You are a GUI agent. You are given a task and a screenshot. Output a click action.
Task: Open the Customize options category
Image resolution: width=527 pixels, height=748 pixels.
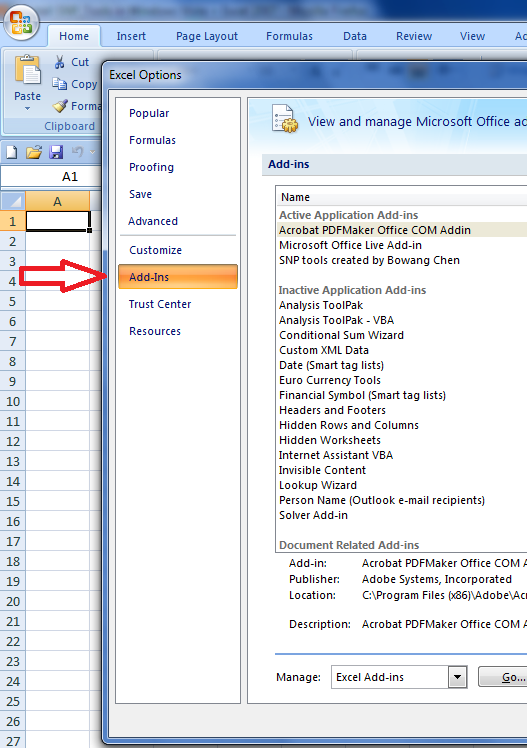(155, 250)
